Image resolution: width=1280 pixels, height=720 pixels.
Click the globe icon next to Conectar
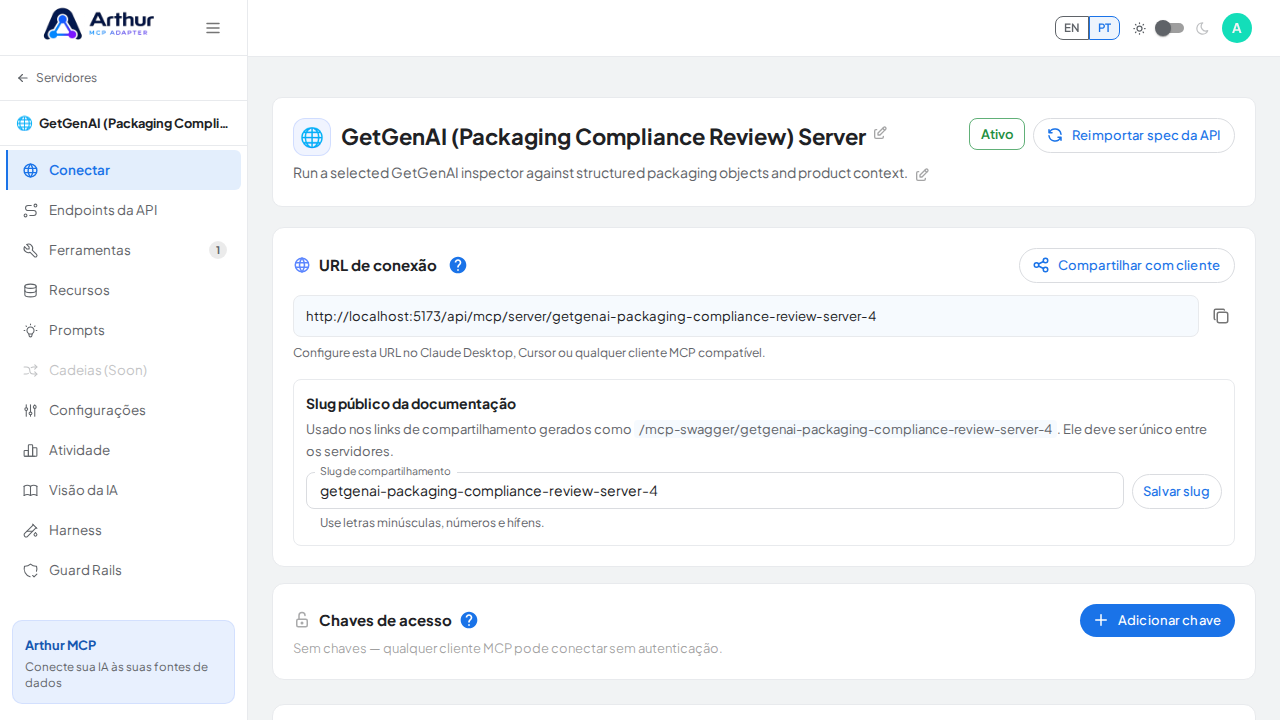[x=31, y=170]
